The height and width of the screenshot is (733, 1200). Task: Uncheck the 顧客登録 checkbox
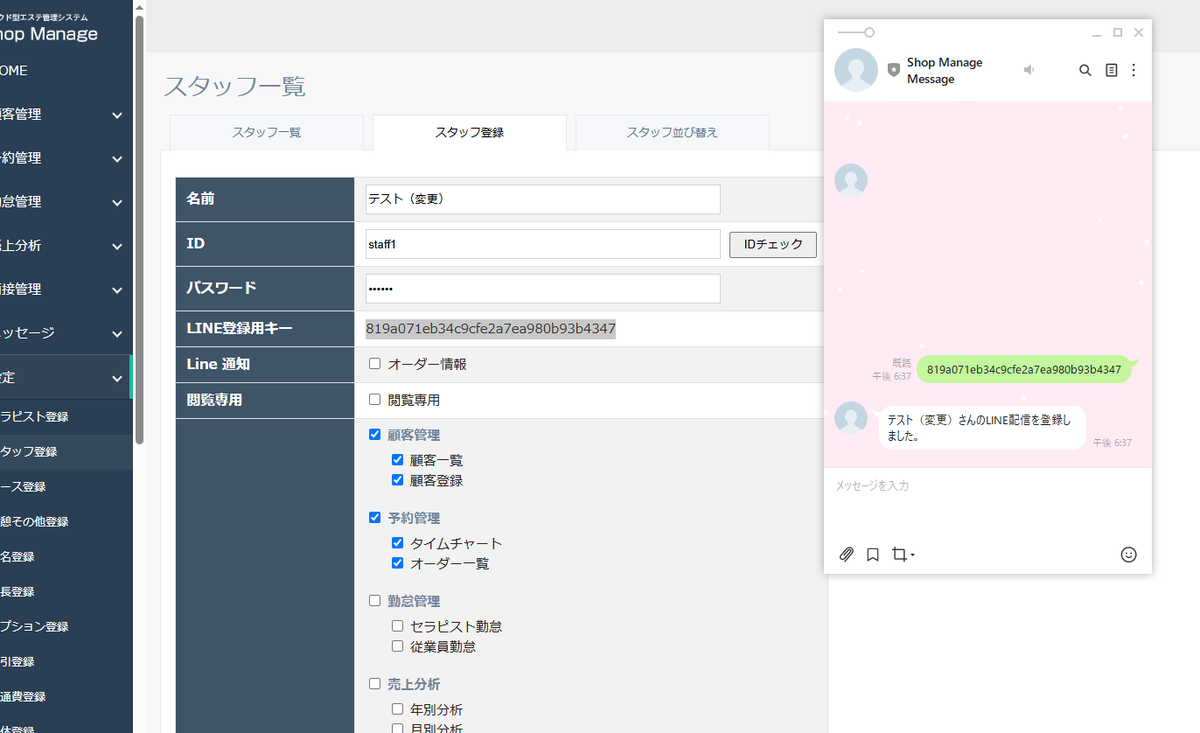(397, 480)
